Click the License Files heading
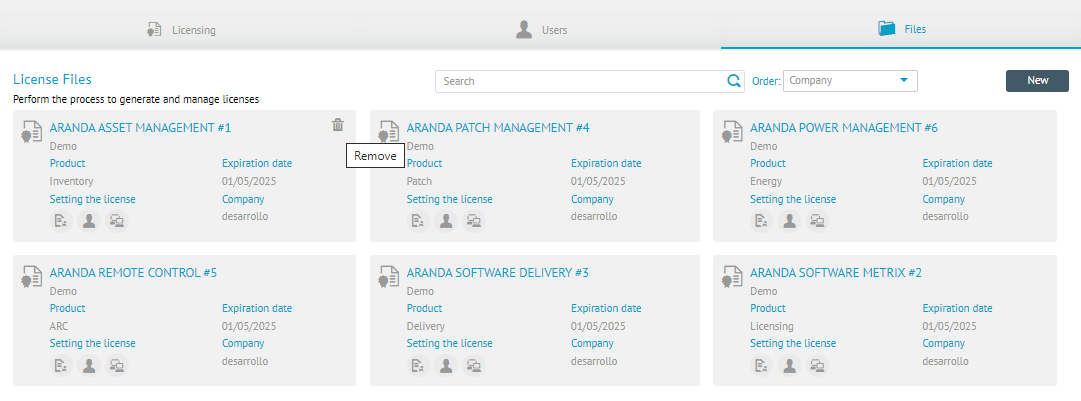The width and height of the screenshot is (1081, 401). (52, 80)
